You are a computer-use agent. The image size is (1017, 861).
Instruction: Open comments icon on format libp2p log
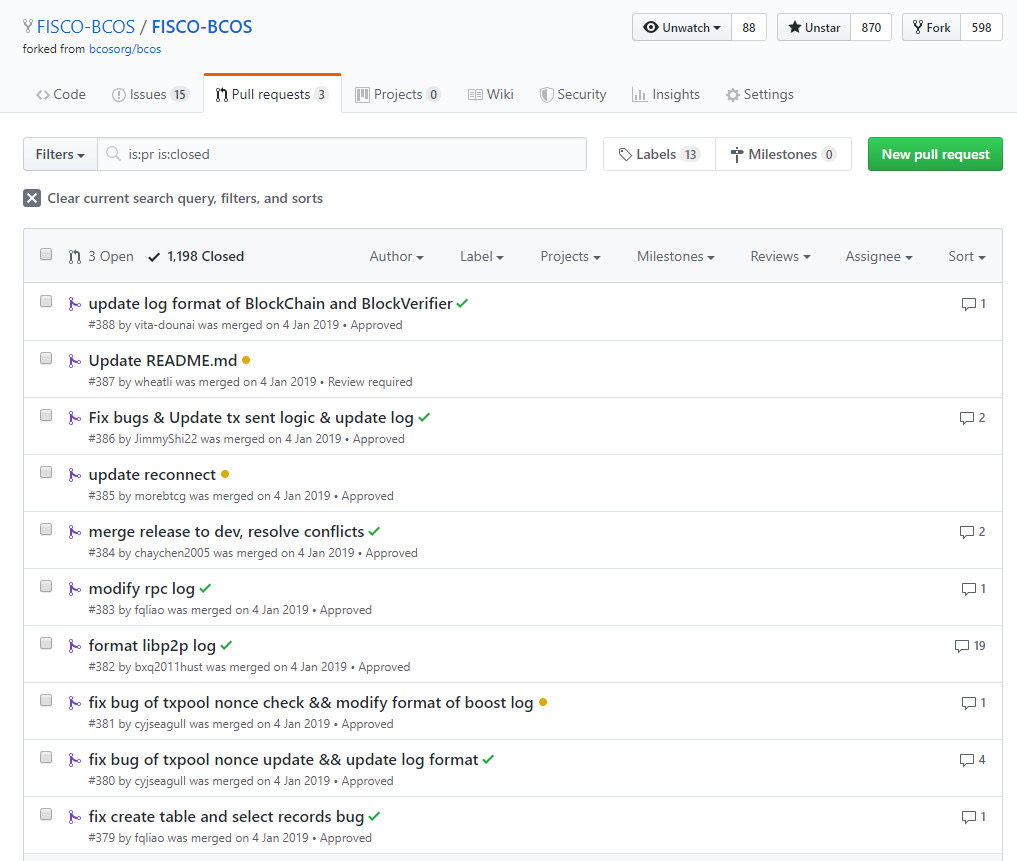962,646
